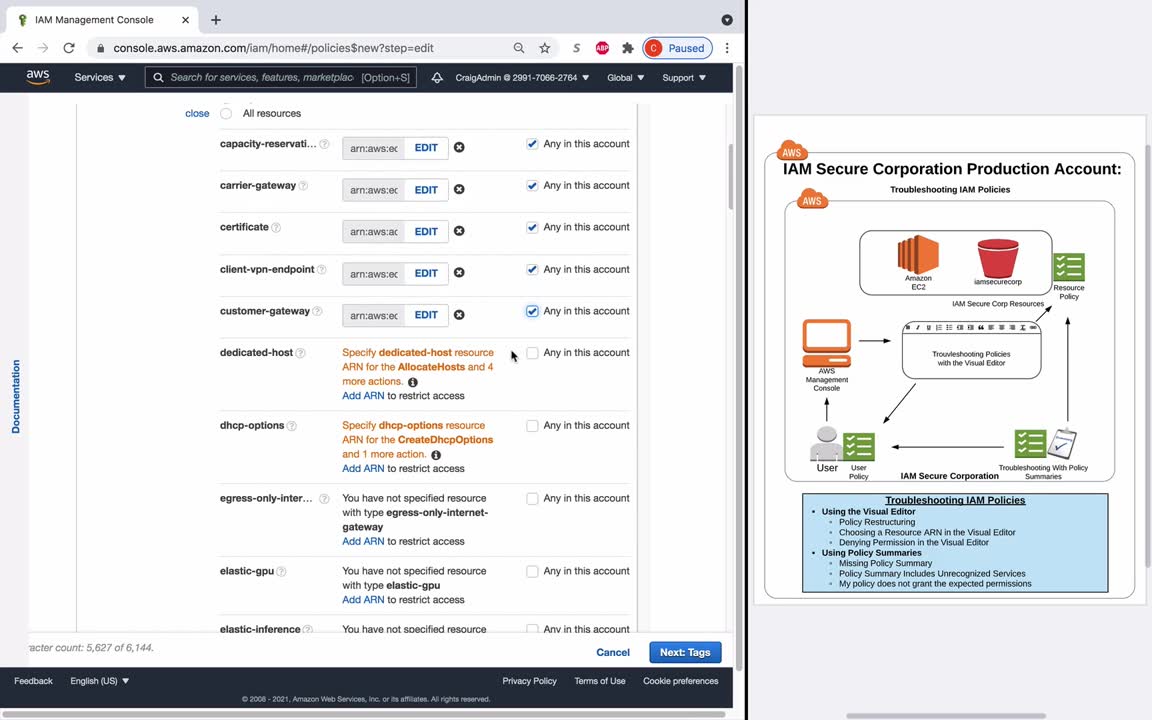
Task: Click the AWS services search field
Action: [281, 77]
